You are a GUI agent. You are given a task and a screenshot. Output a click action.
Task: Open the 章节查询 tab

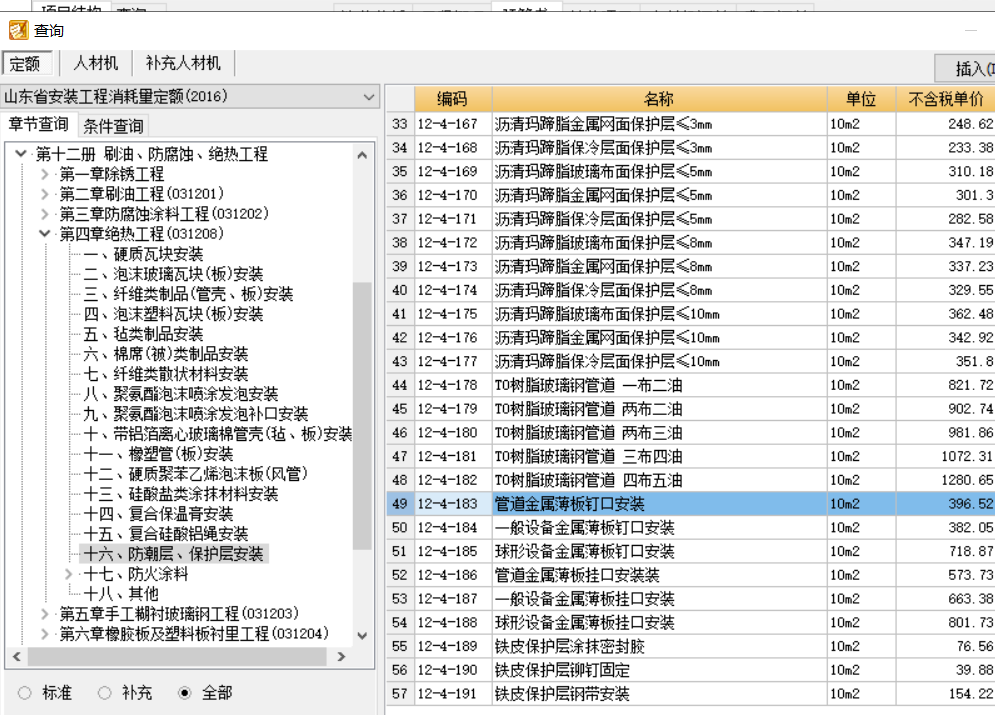[x=39, y=124]
